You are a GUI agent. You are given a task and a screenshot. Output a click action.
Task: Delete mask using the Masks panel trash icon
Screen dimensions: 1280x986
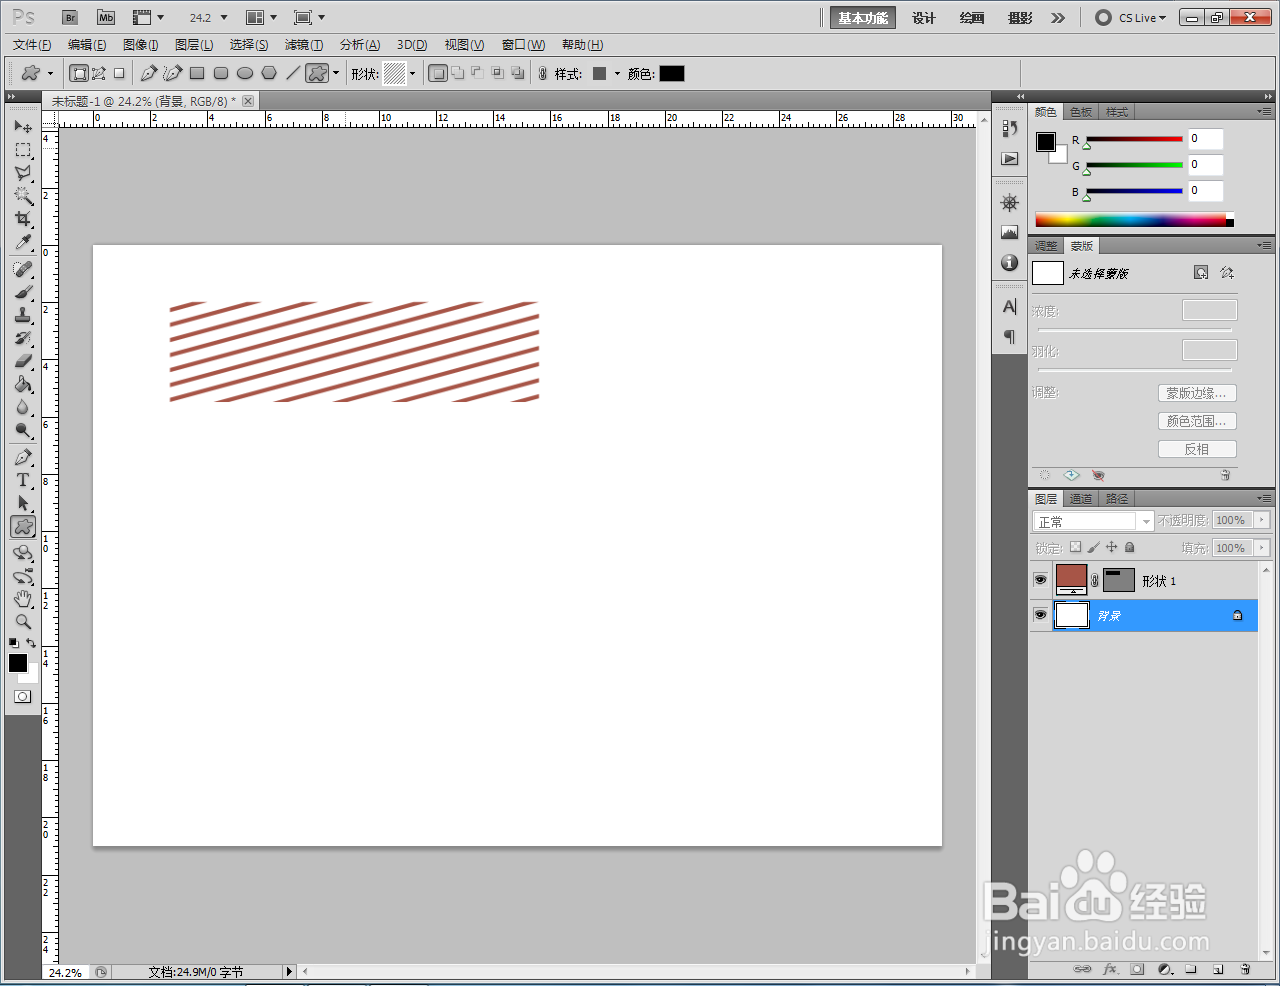[x=1225, y=475]
